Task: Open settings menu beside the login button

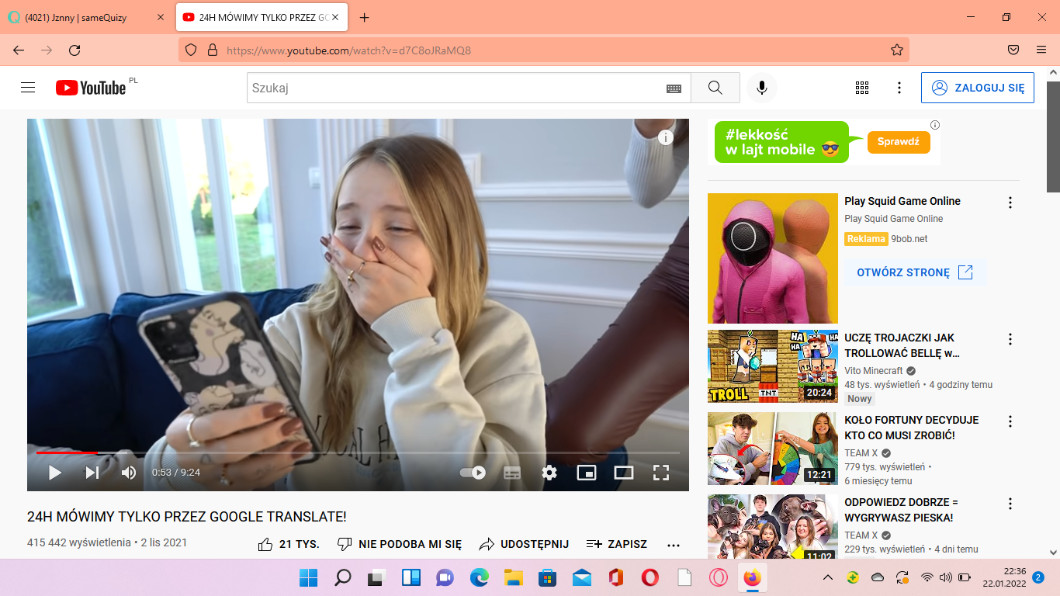Action: pos(899,88)
